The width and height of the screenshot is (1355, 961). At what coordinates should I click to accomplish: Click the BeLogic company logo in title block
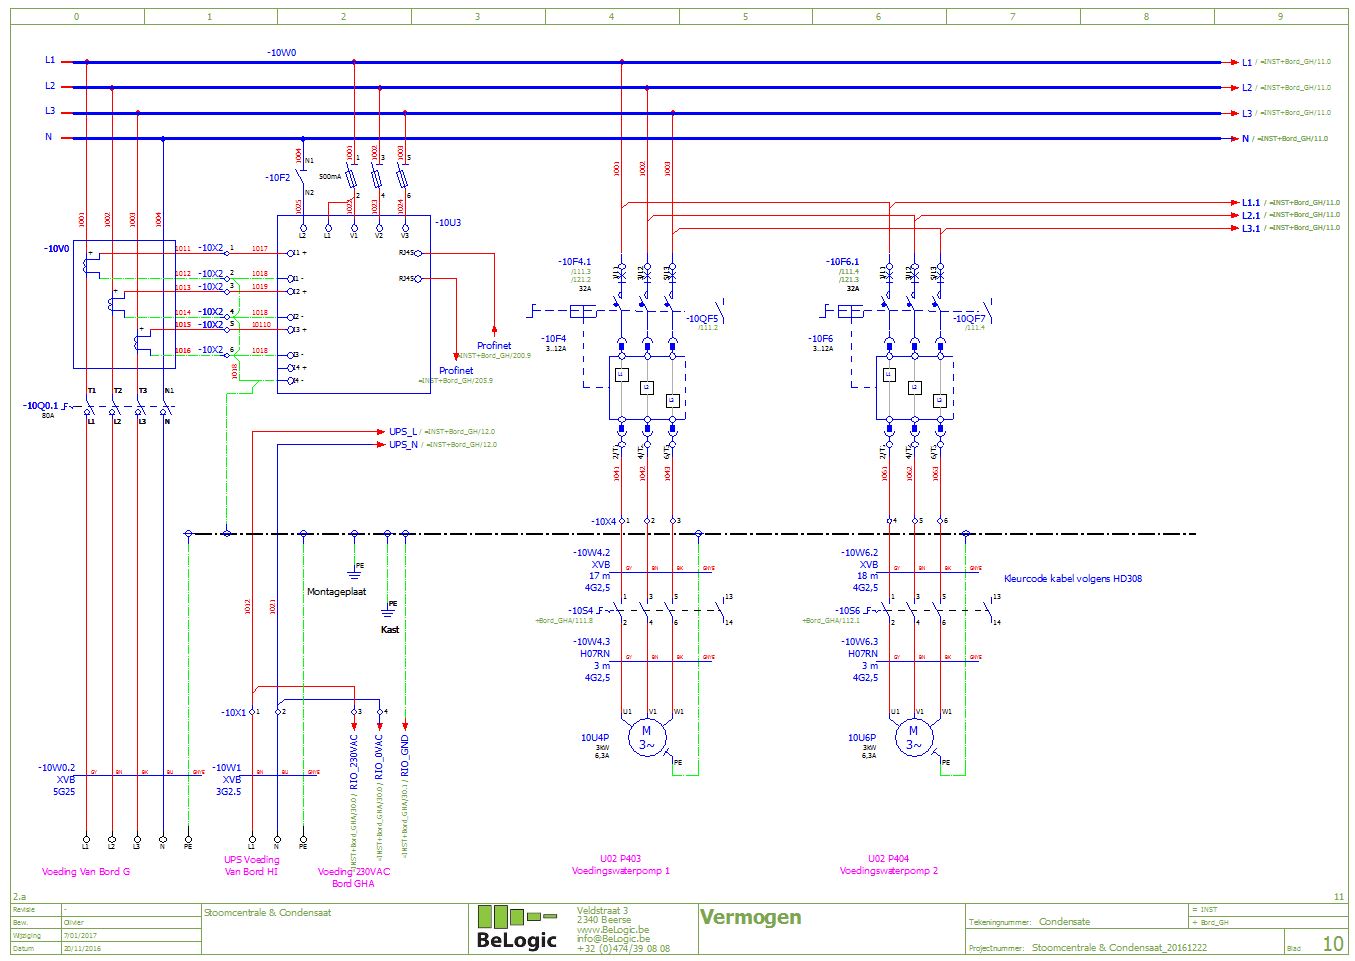[x=516, y=927]
